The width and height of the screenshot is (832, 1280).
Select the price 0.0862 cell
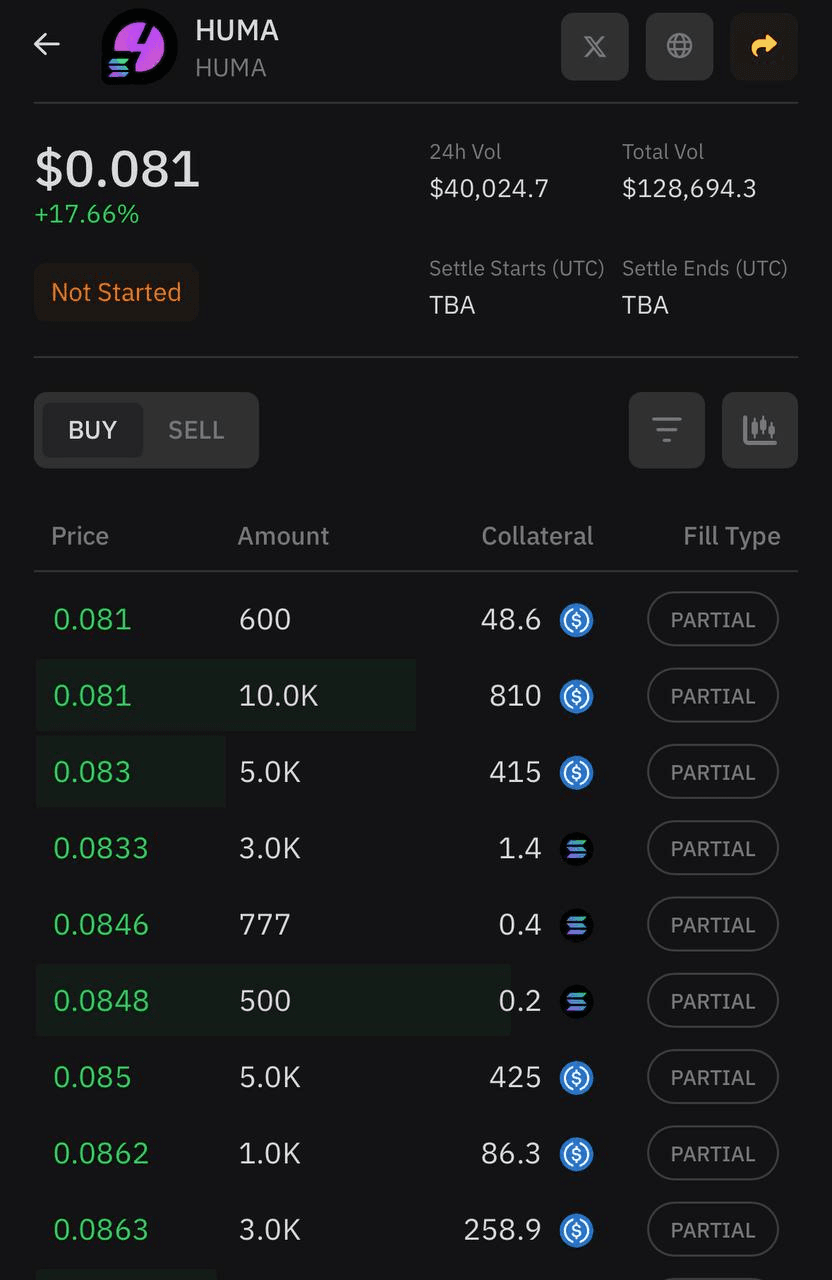(x=101, y=1153)
